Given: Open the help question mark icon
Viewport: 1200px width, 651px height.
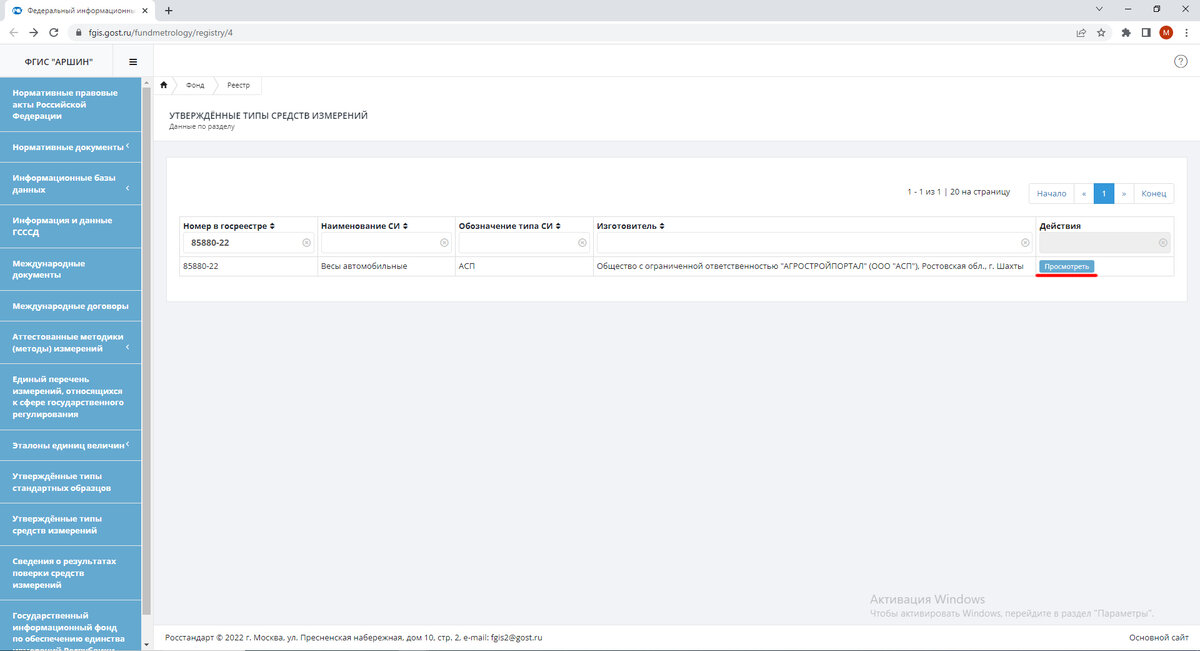Looking at the screenshot, I should (x=1180, y=62).
